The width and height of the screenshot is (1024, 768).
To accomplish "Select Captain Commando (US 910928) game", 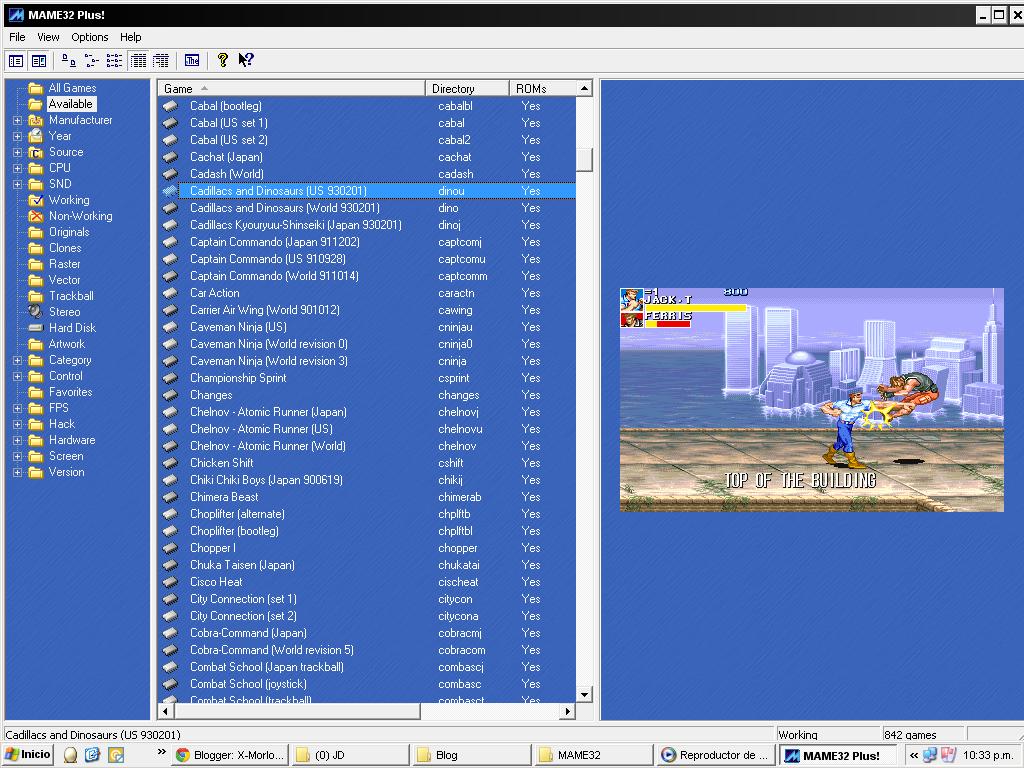I will coord(268,259).
